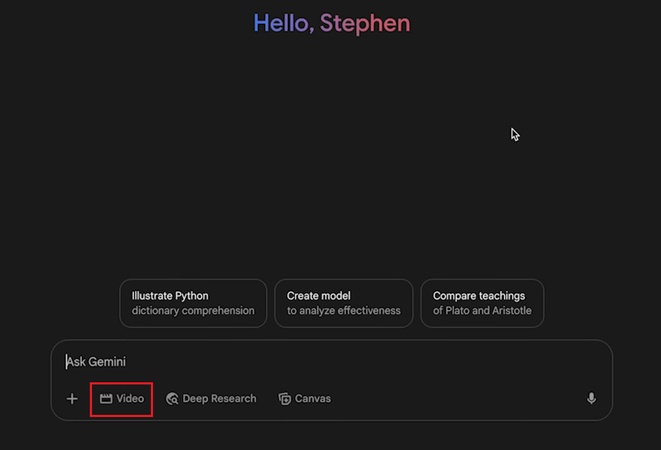Screen dimensions: 661x450
Task: Open the Deep Research tool
Action: click(211, 399)
